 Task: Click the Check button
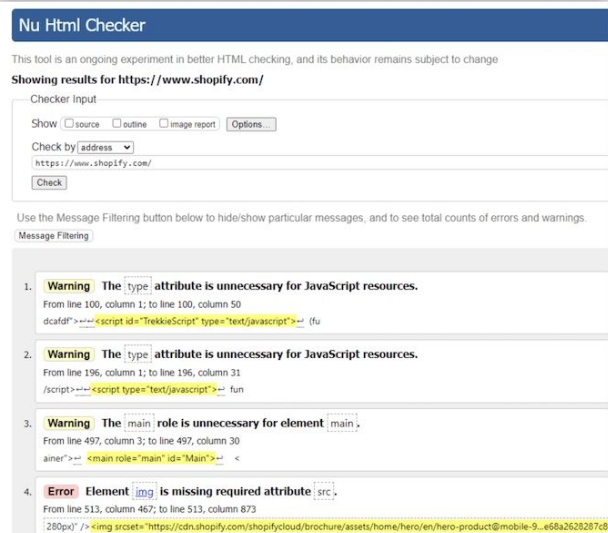(x=49, y=183)
